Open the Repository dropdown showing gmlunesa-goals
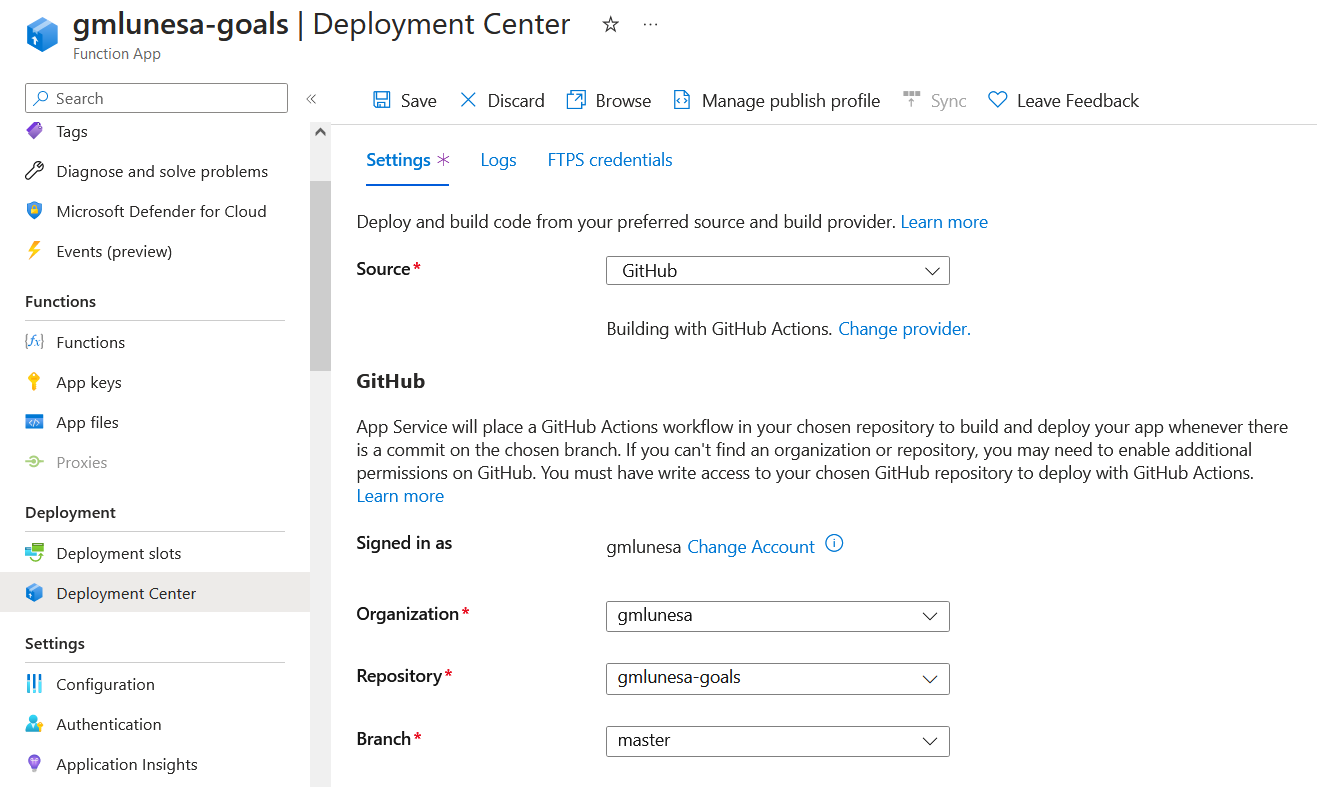1317x787 pixels. pyautogui.click(x=777, y=678)
